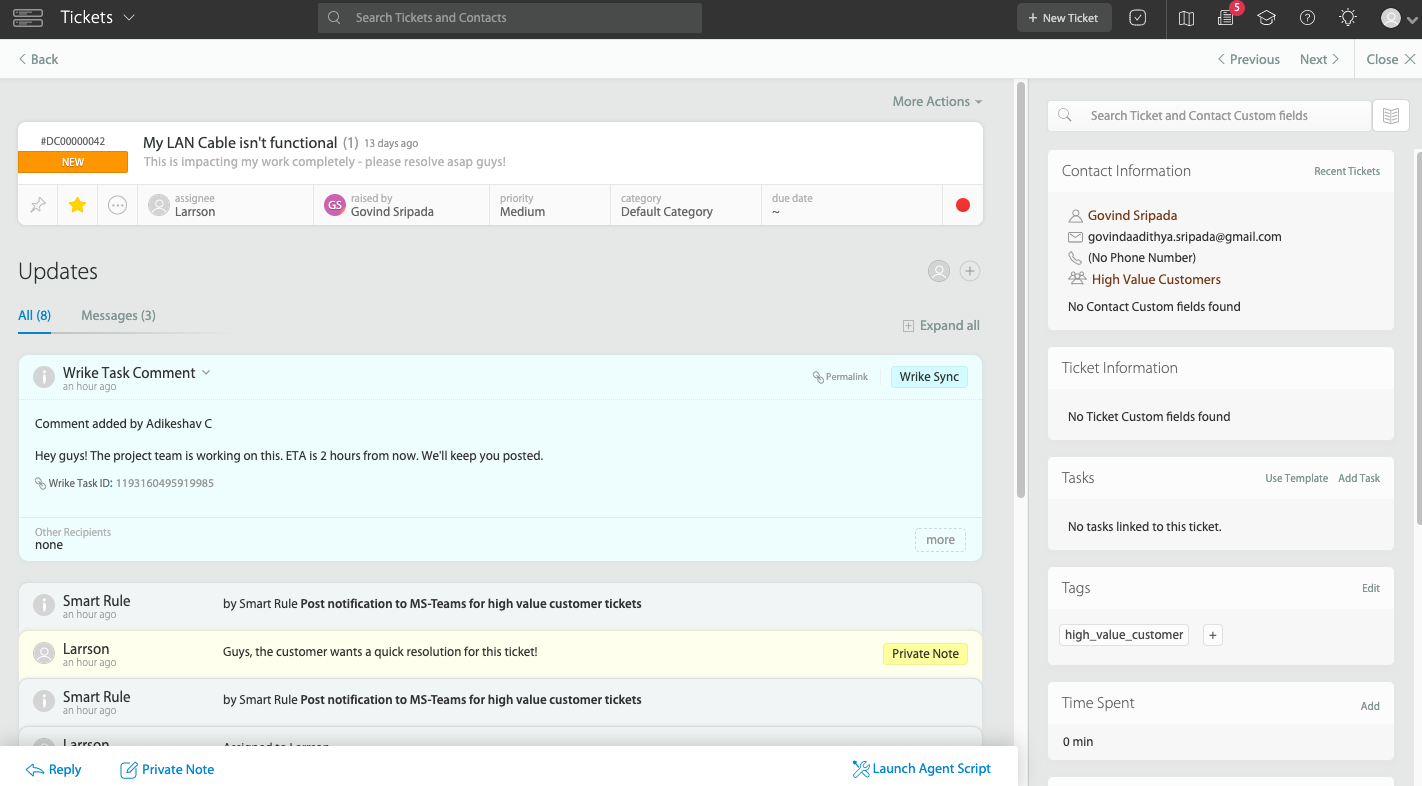
Task: Open the map icon in the top bar
Action: (1186, 18)
